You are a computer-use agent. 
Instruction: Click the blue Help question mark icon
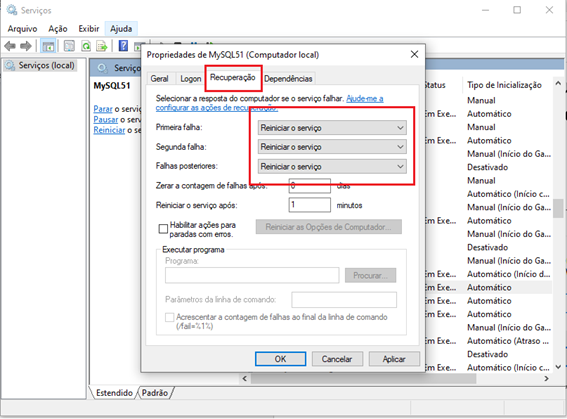click(123, 46)
